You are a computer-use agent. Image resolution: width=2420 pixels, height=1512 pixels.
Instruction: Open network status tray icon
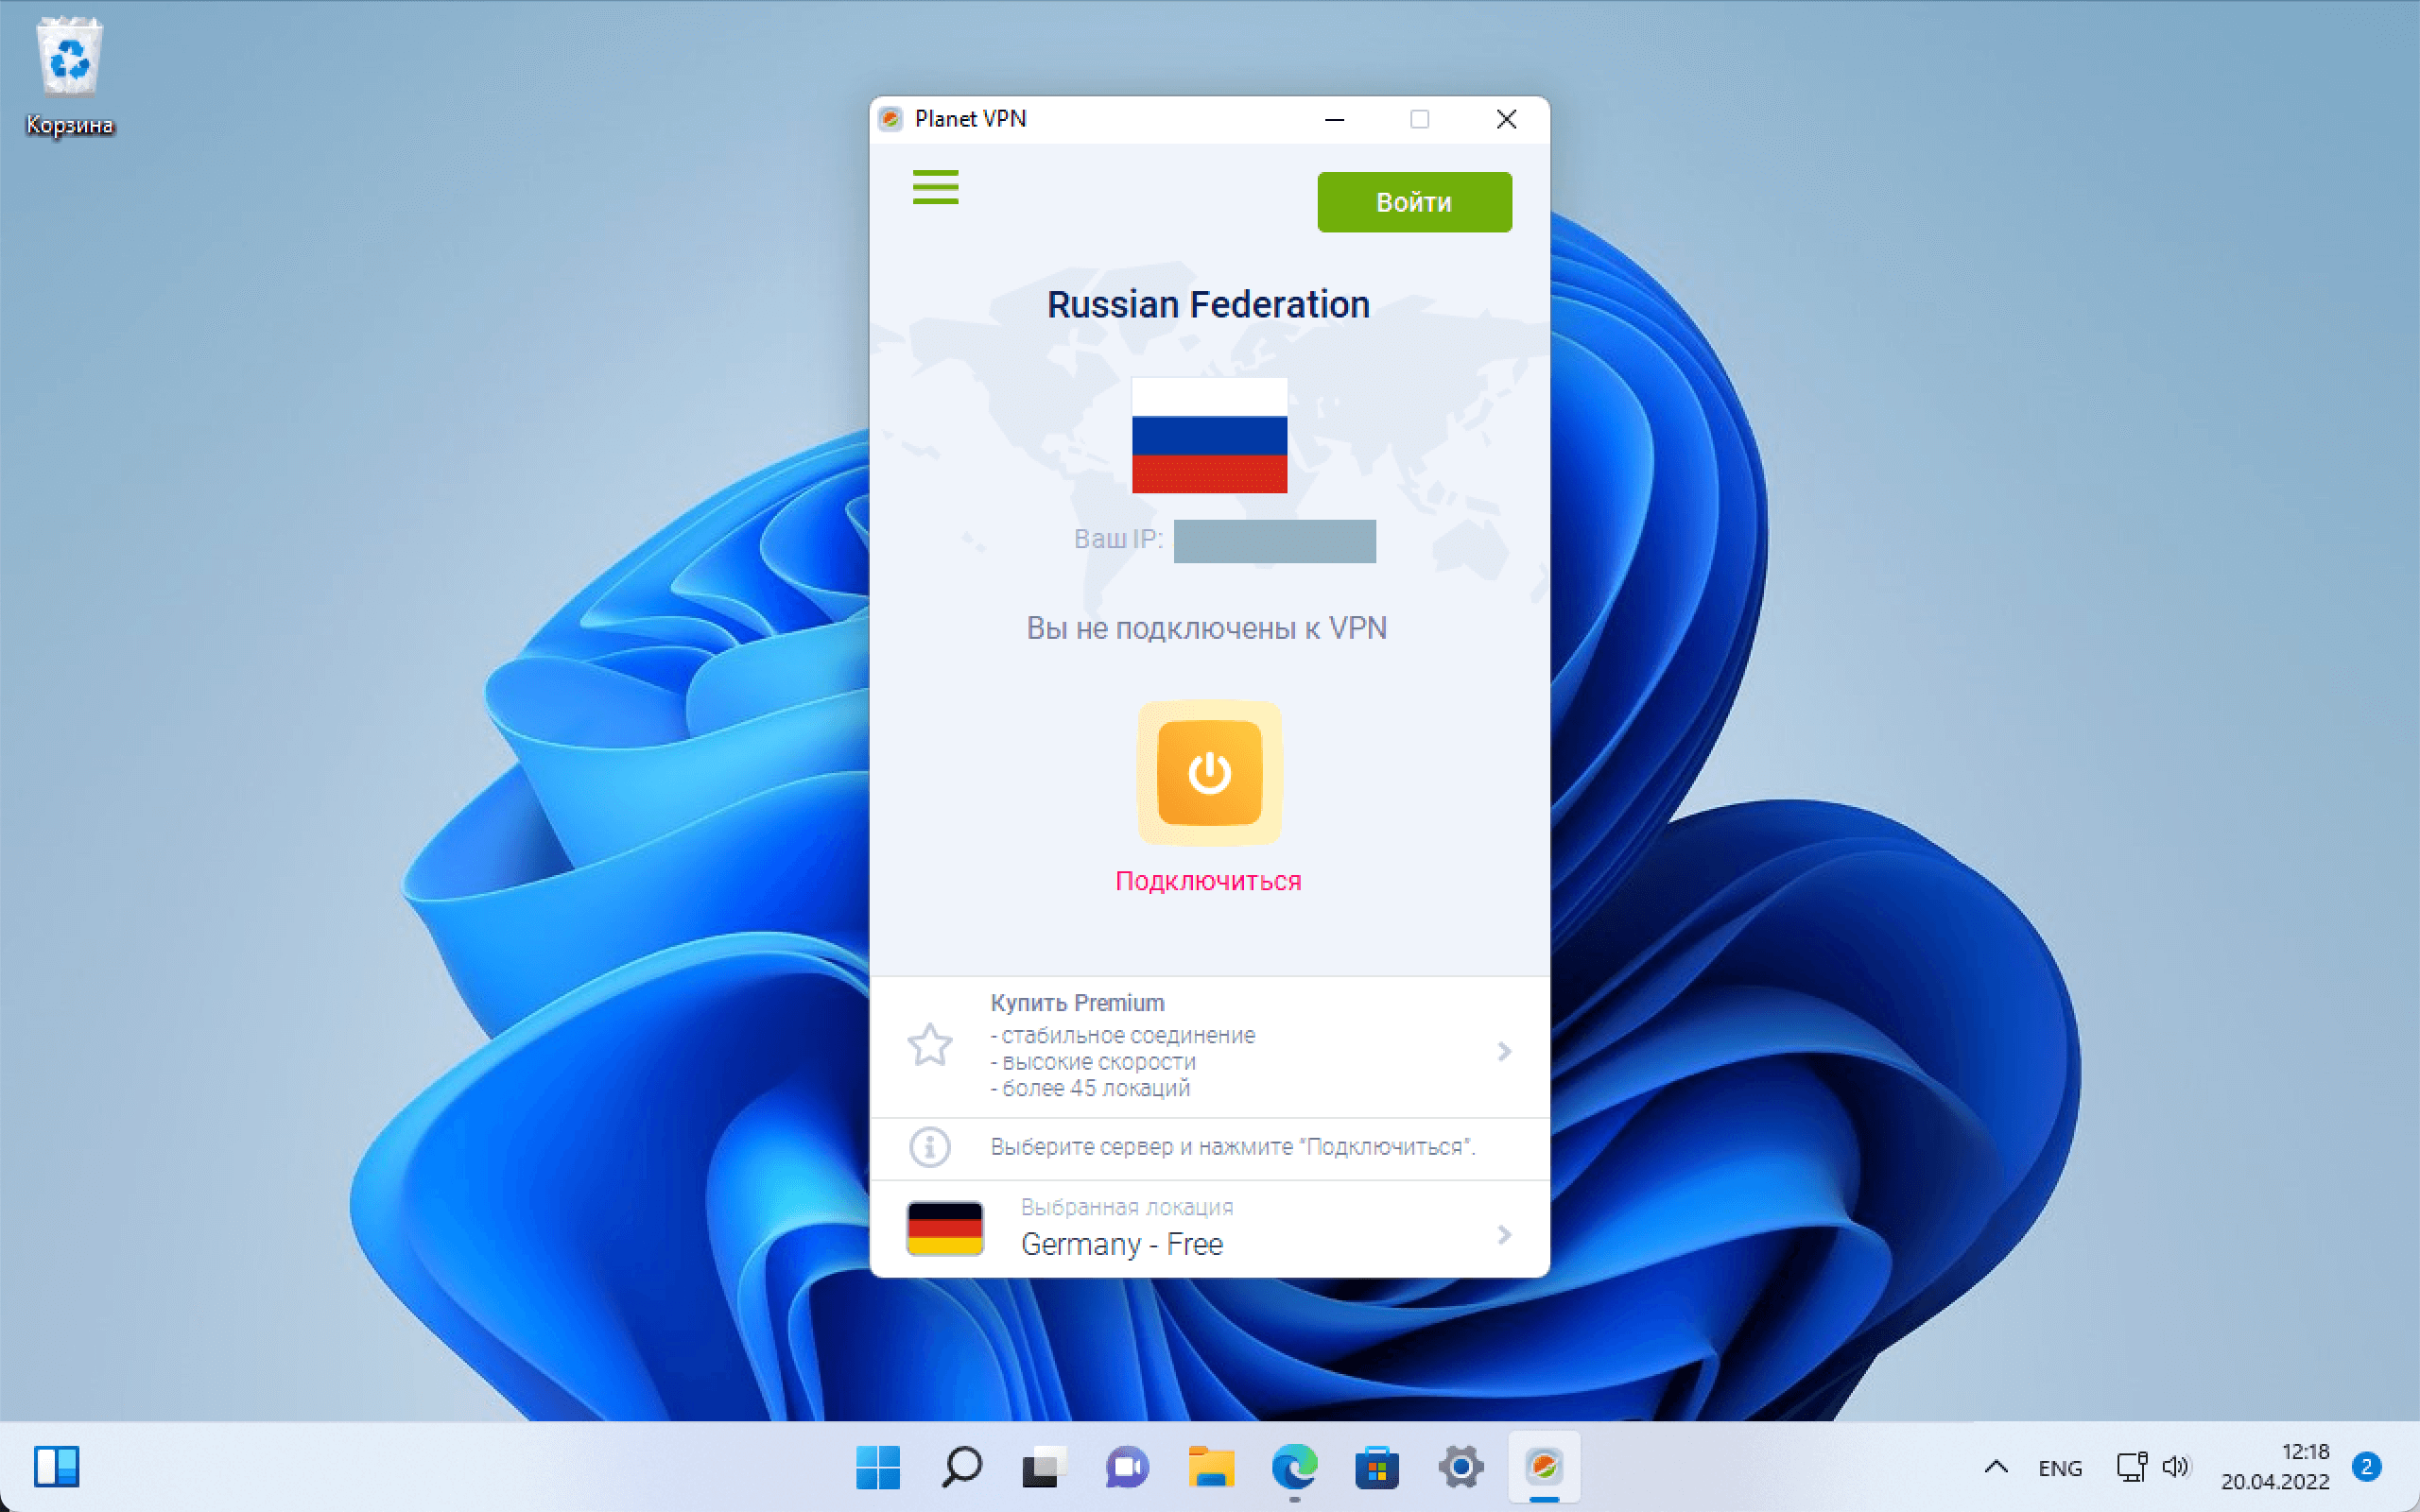pyautogui.click(x=2132, y=1467)
